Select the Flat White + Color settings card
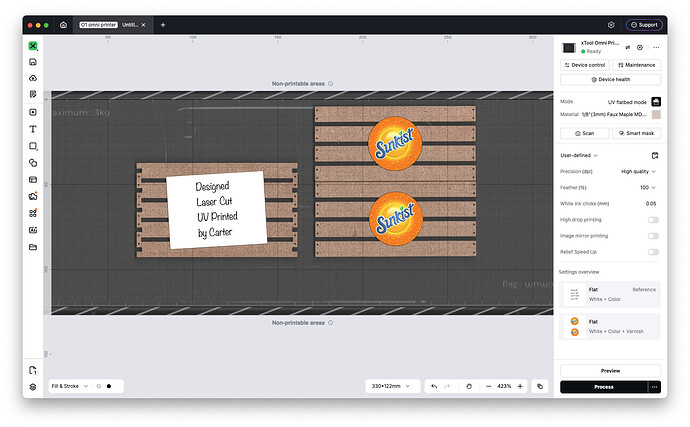Image resolution: width=690 pixels, height=427 pixels. [x=610, y=294]
